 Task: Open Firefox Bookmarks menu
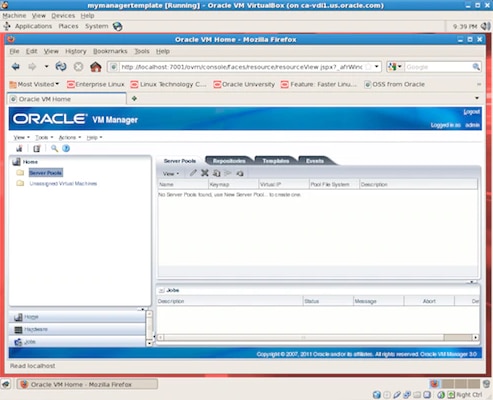[110, 51]
